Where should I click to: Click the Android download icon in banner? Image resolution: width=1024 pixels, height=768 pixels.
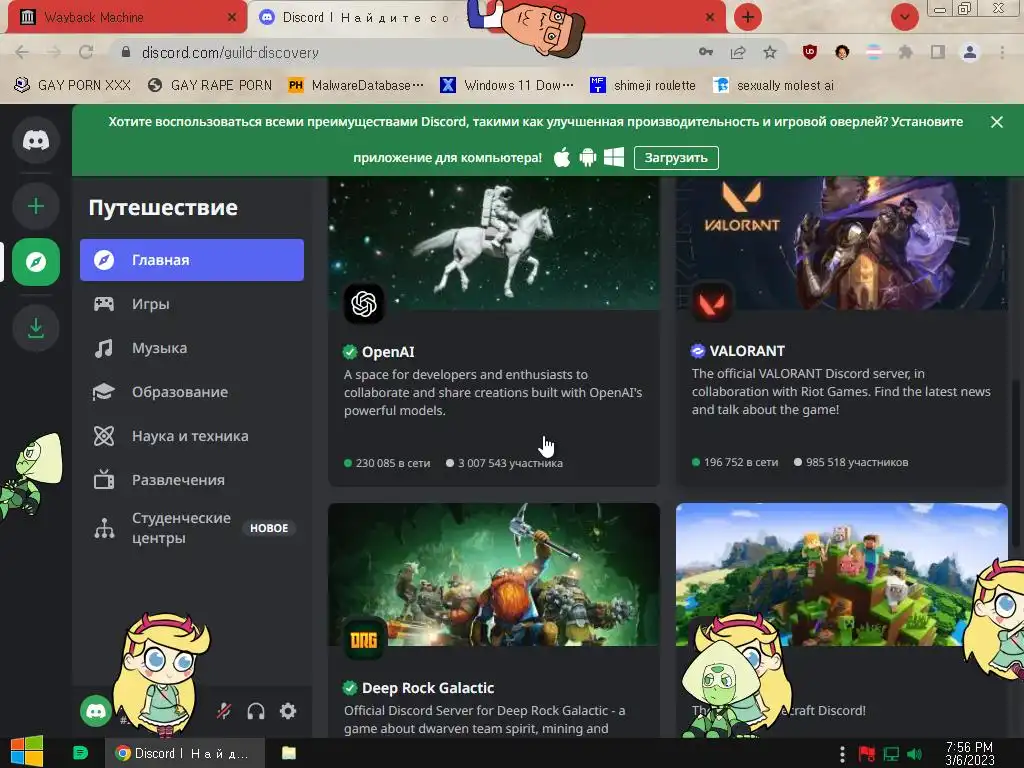(x=588, y=157)
